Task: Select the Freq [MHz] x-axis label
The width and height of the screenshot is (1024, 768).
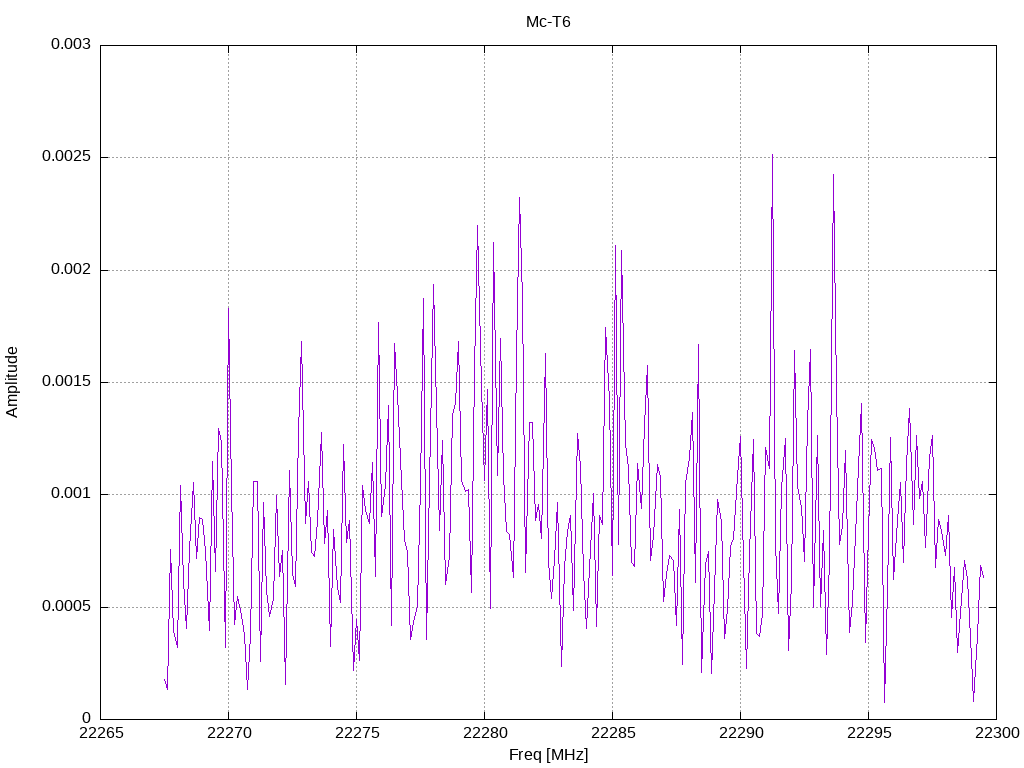Action: pos(548,755)
